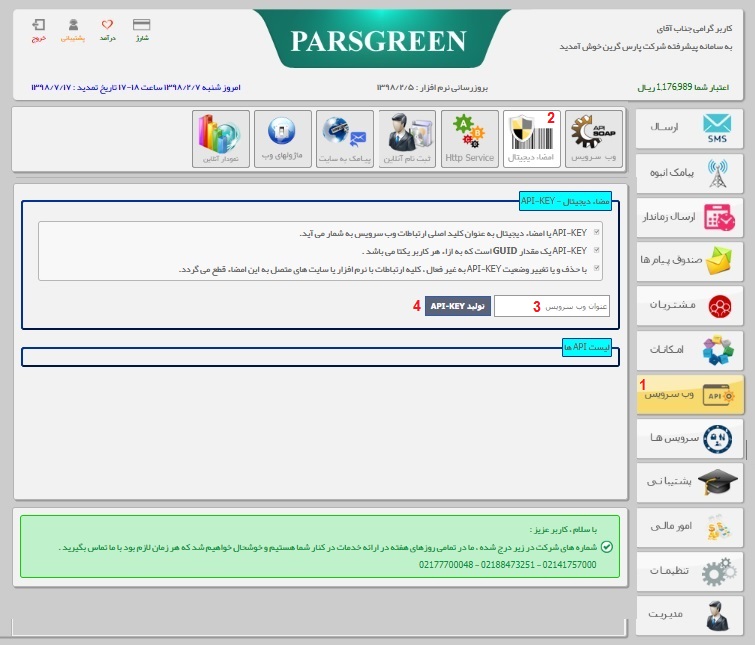Image resolution: width=755 pixels, height=645 pixels.
Task: Click the income (درآمد) heart icon
Action: pos(107,29)
